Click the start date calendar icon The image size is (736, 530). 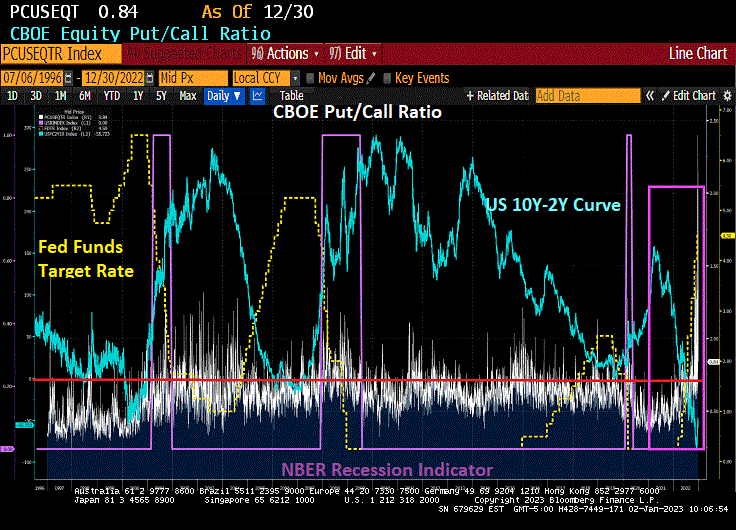68,78
